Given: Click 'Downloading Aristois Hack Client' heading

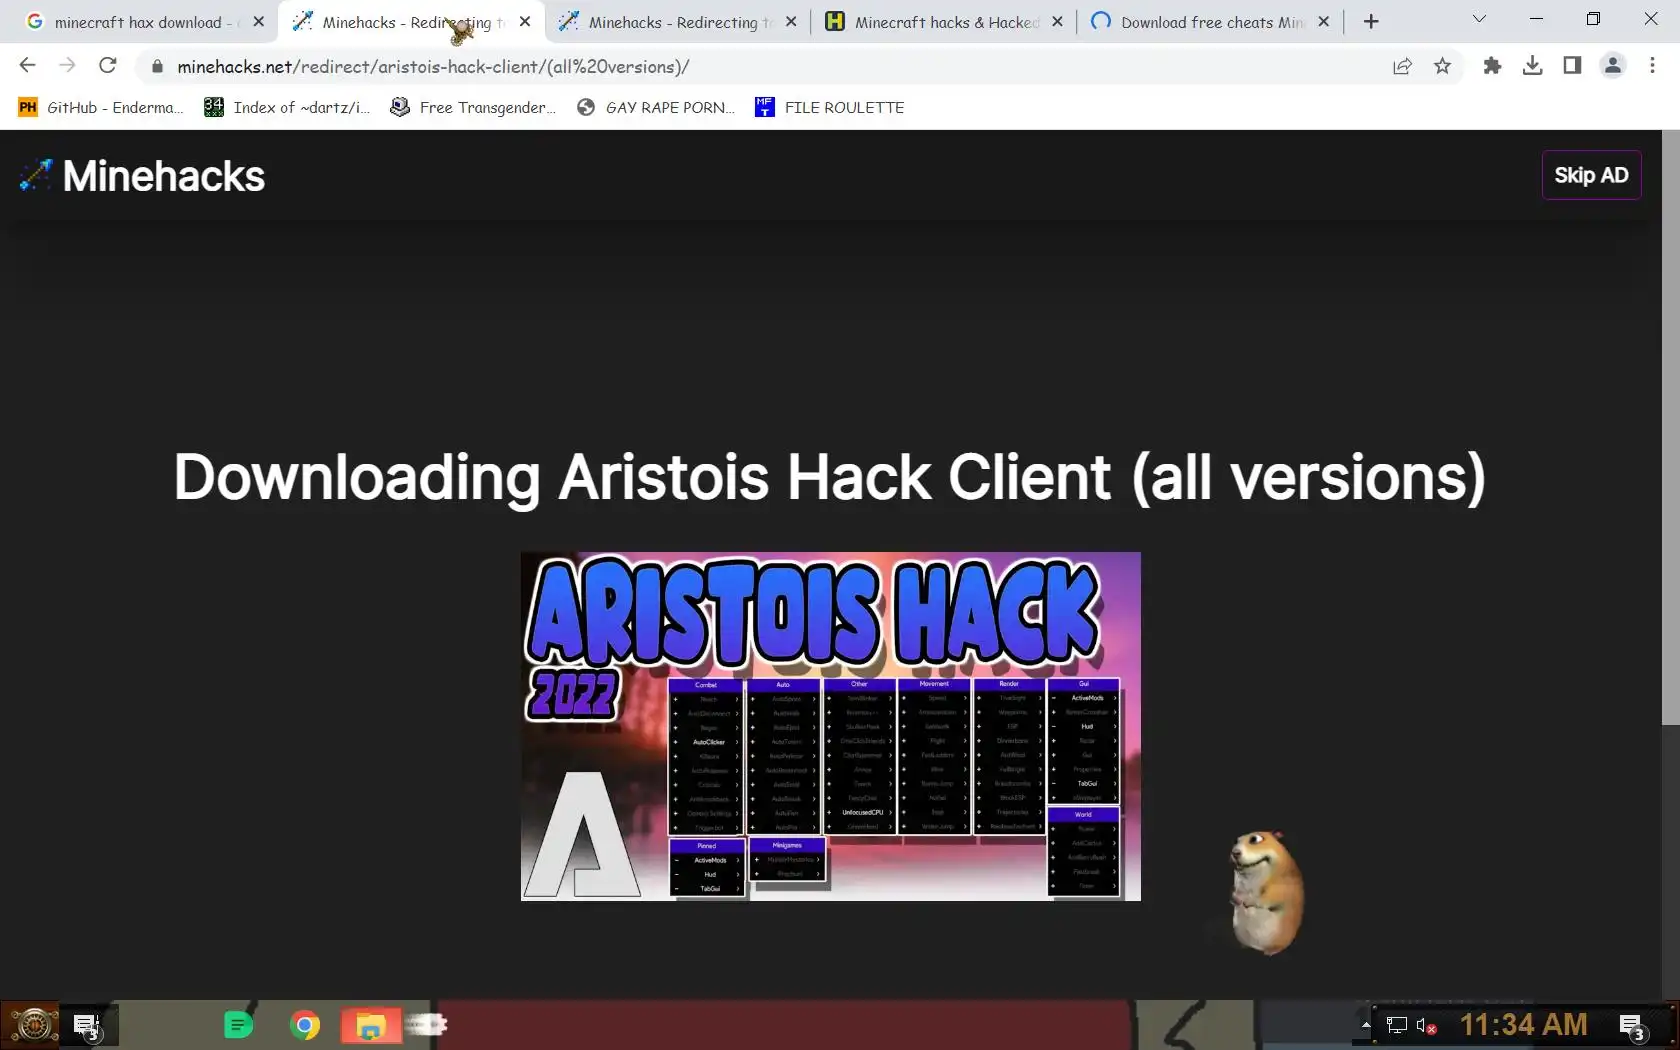Looking at the screenshot, I should [829, 477].
